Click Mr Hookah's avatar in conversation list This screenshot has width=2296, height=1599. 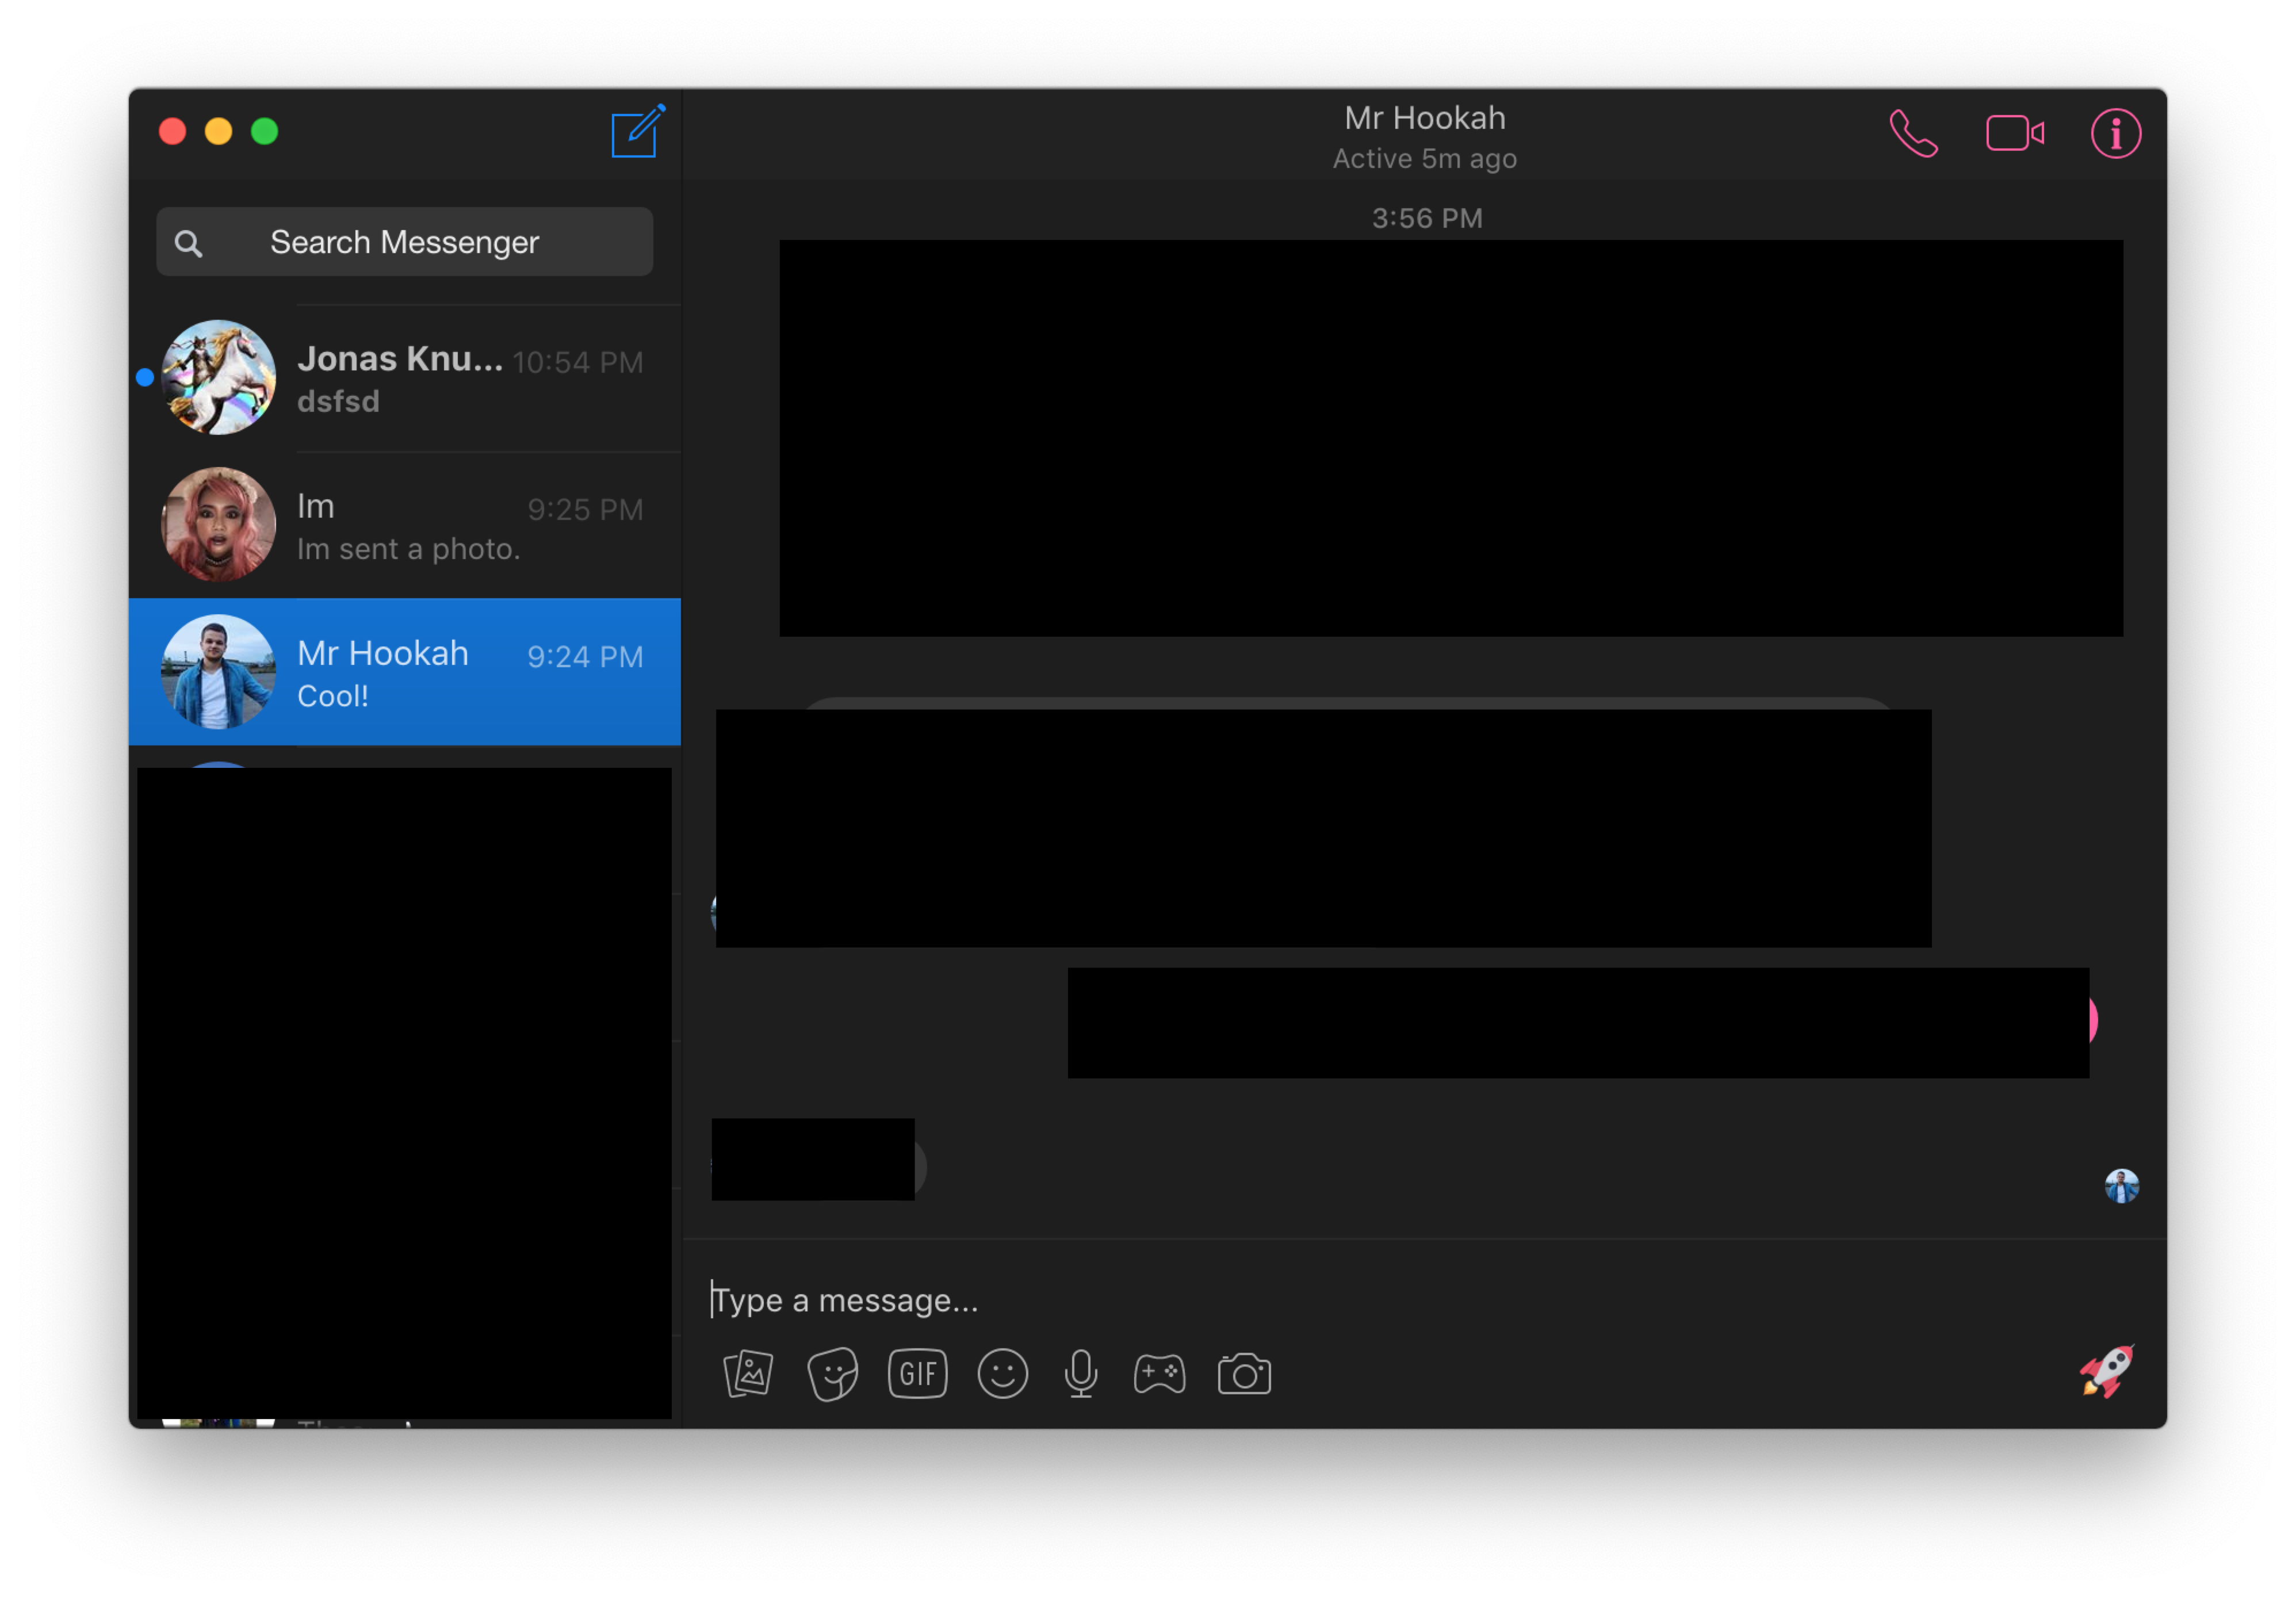[x=218, y=672]
